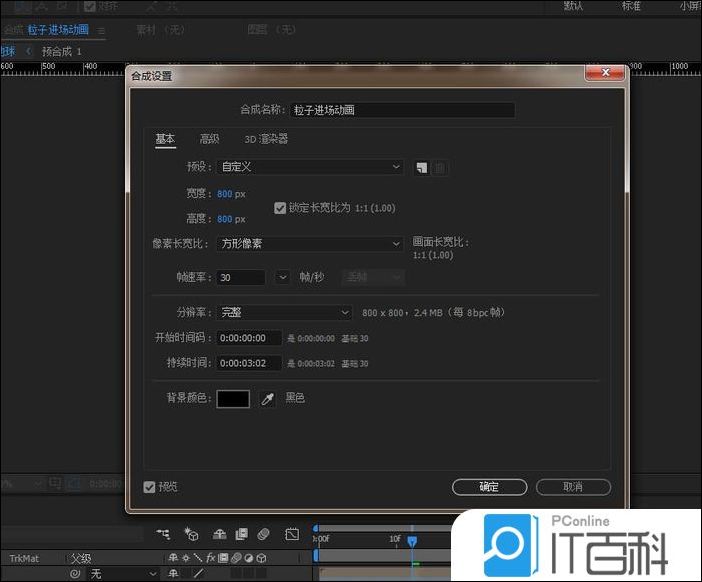The image size is (702, 582).
Task: Toggle the 对齐 snapping checkbox in toolbar
Action: (90, 6)
